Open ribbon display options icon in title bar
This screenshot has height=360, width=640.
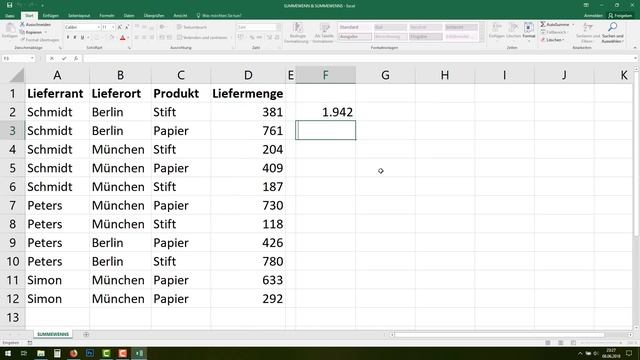(x=586, y=5)
